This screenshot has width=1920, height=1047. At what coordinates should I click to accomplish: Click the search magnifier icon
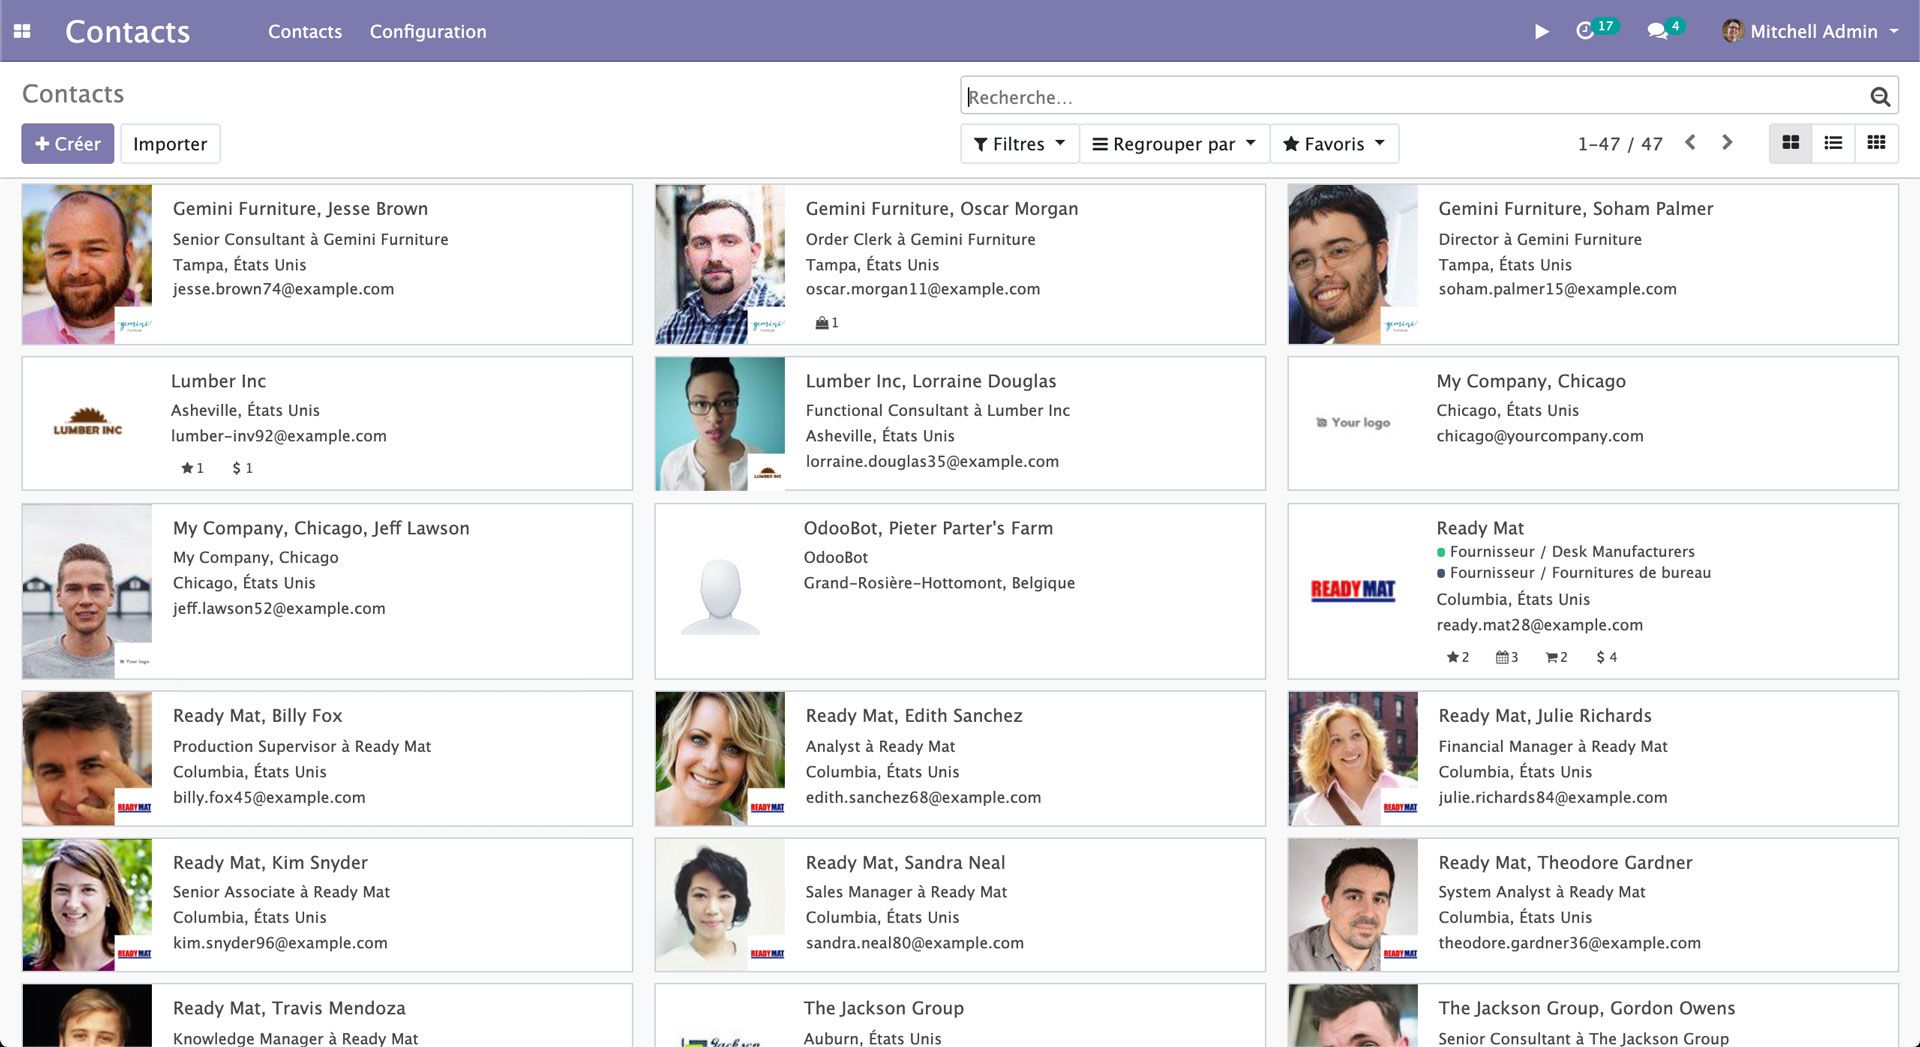1878,95
